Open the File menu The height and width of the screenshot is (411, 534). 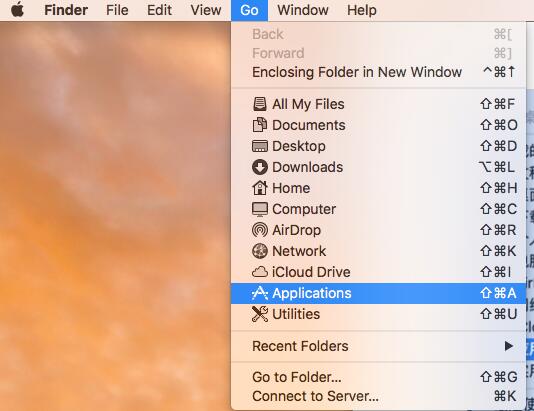click(x=117, y=10)
